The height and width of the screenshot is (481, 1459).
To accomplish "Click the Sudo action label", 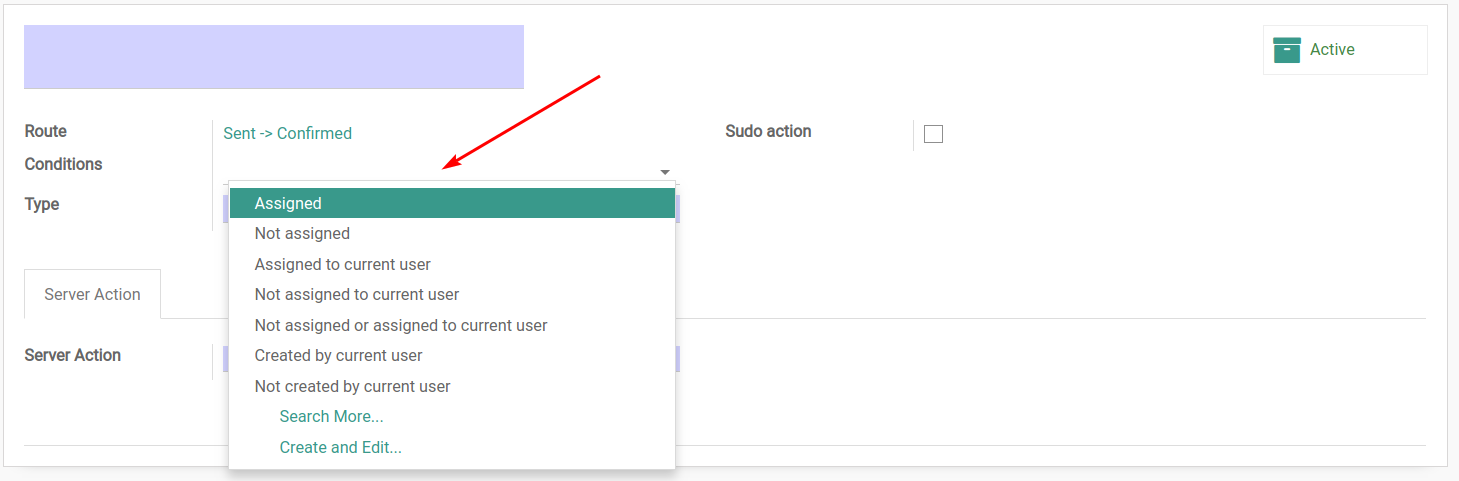I will 768,131.
